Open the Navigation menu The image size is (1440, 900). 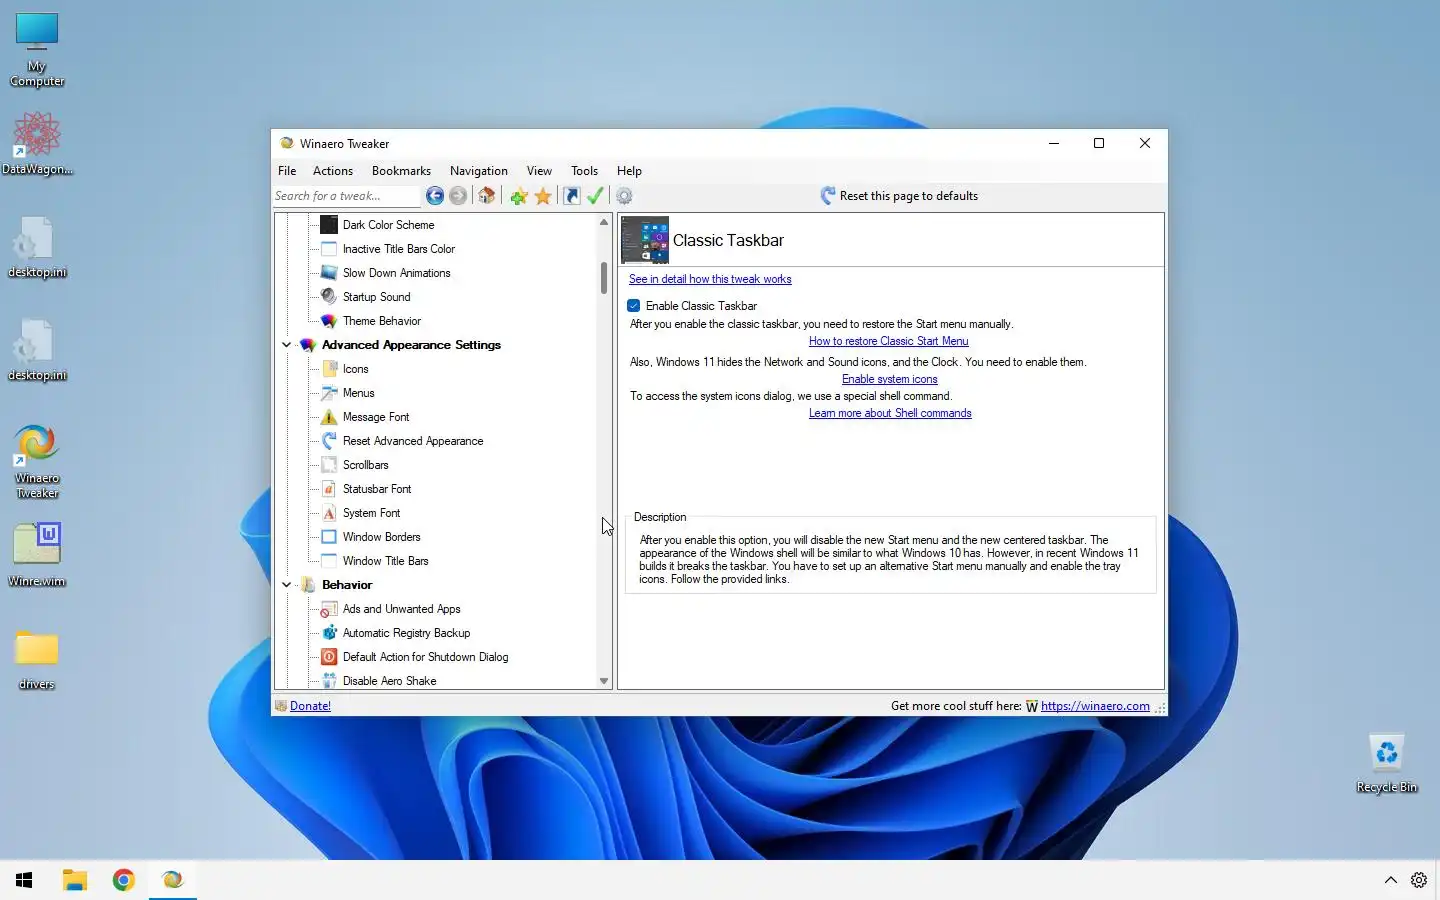coord(479,171)
